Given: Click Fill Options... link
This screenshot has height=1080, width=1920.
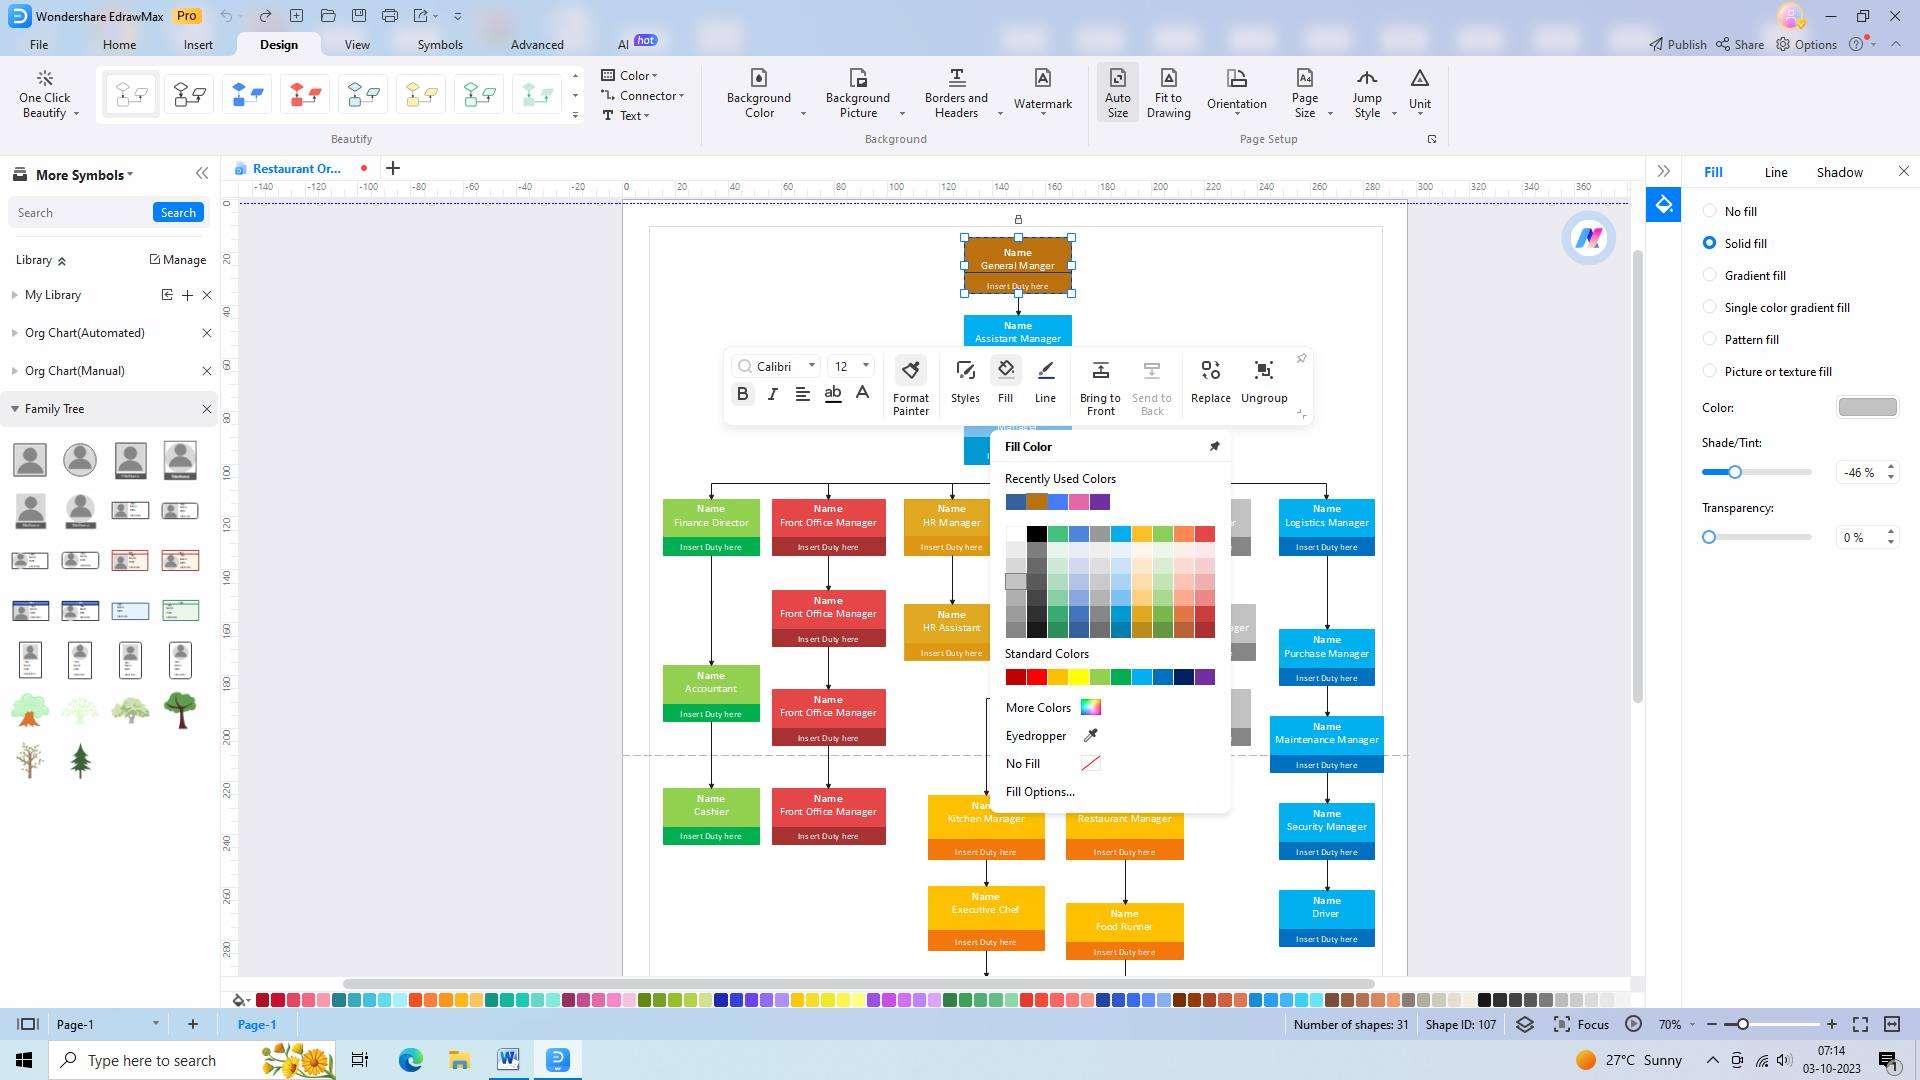Looking at the screenshot, I should (1040, 791).
